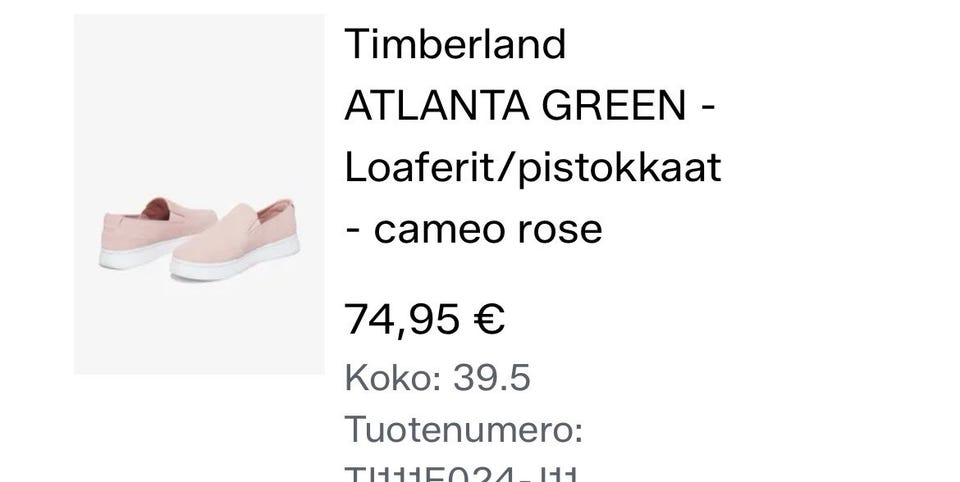The image size is (960, 482).
Task: Select the 74,95 price amount
Action: coord(402,320)
